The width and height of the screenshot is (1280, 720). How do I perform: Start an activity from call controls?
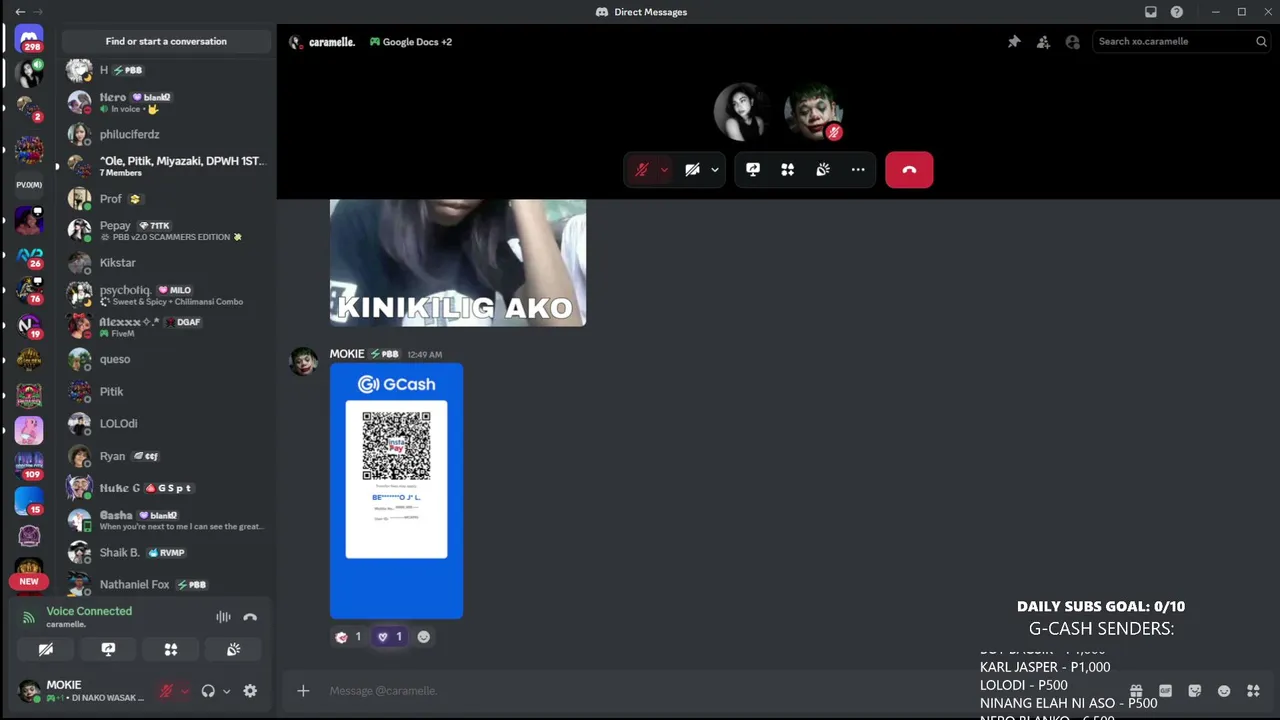tap(788, 170)
